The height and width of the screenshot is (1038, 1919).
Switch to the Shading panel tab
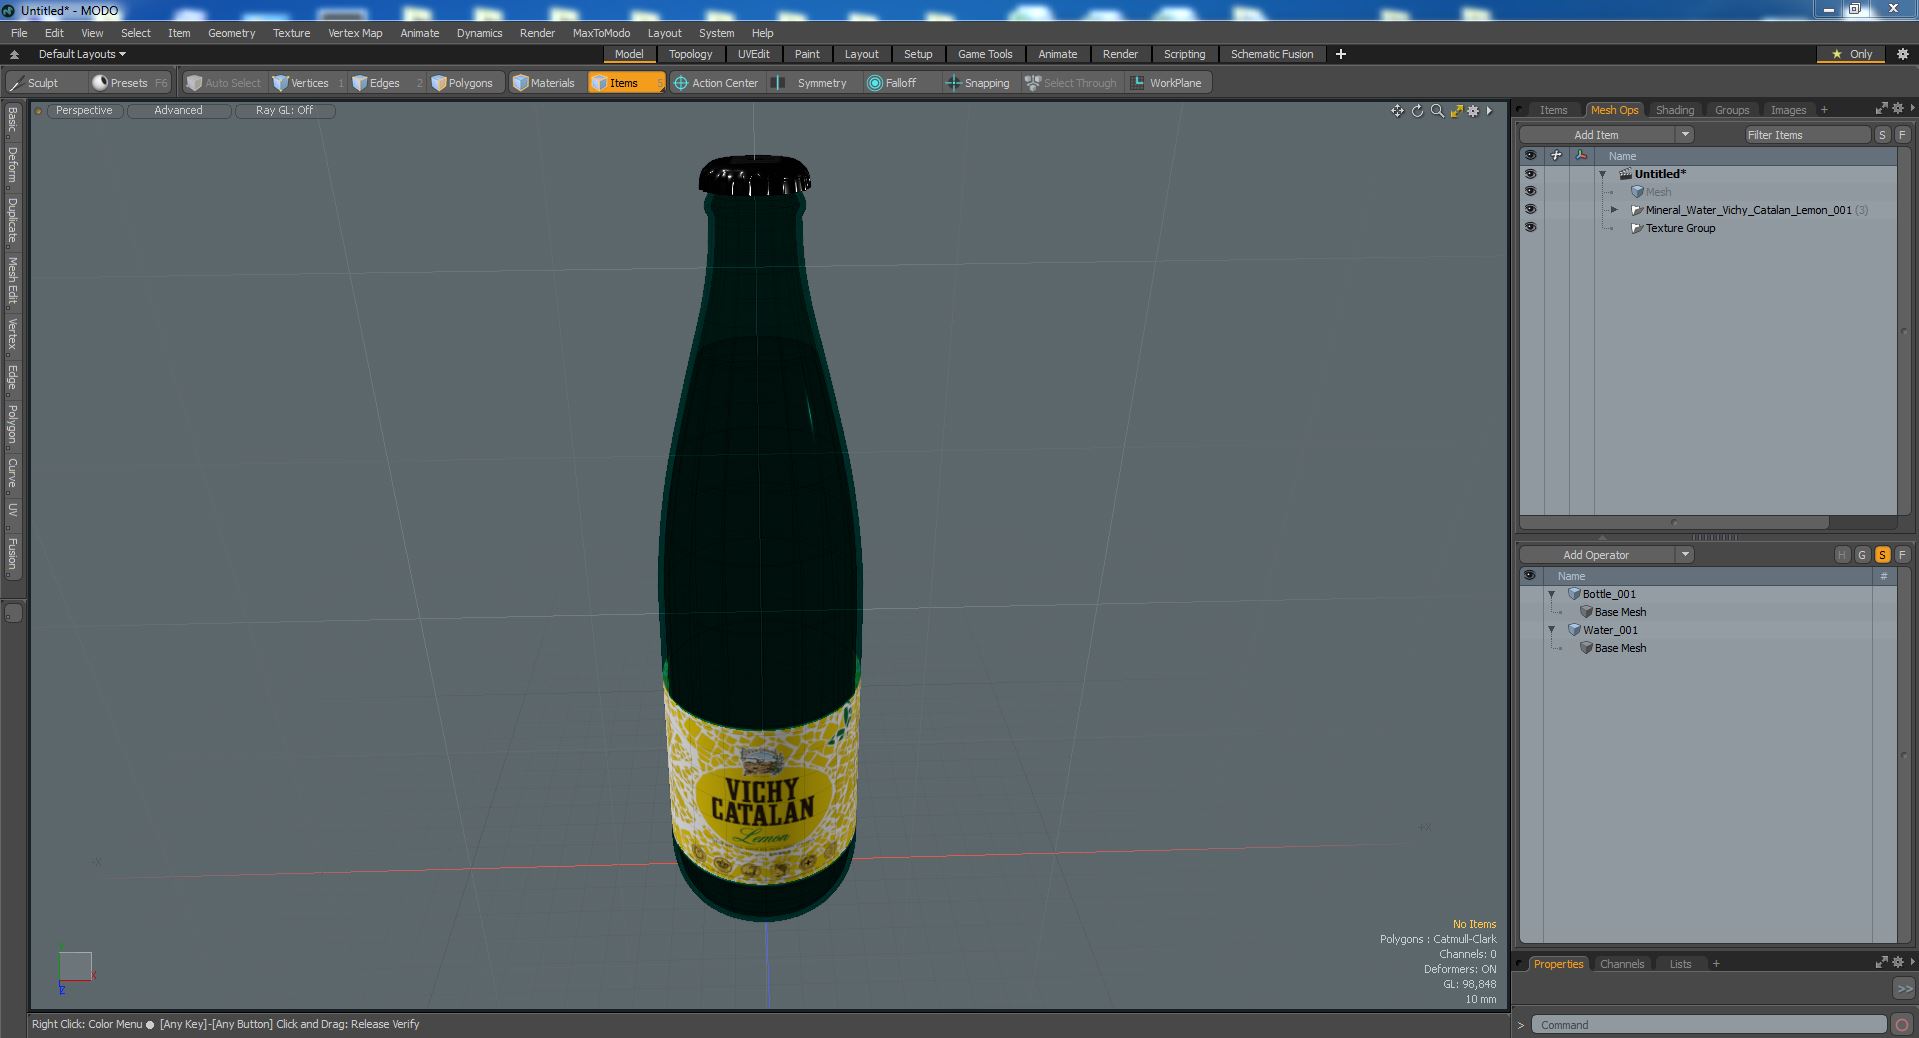click(x=1674, y=110)
